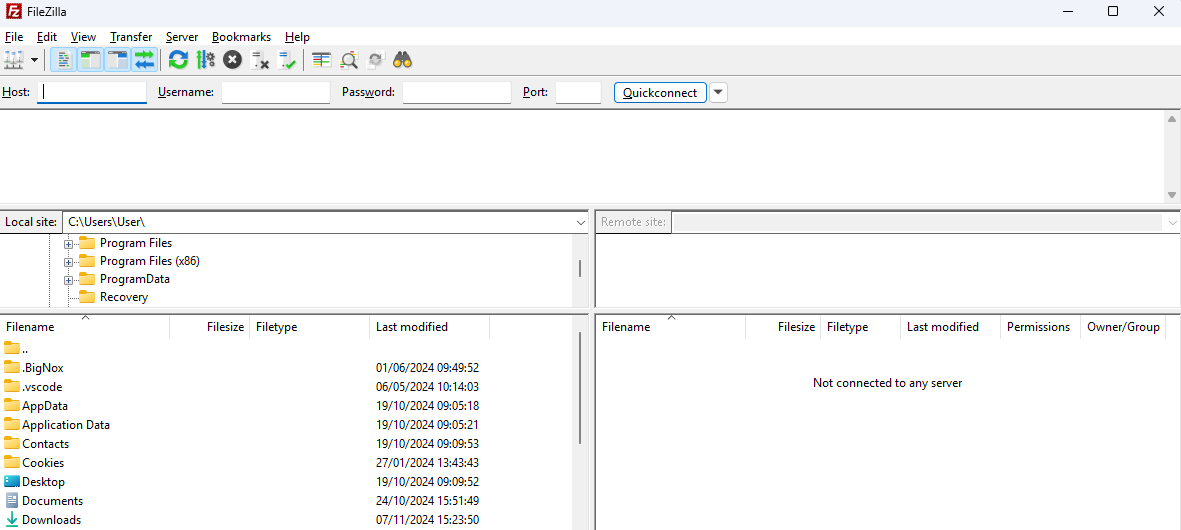The width and height of the screenshot is (1181, 530).
Task: Click local file list scrollbar thumb
Action: [580, 388]
